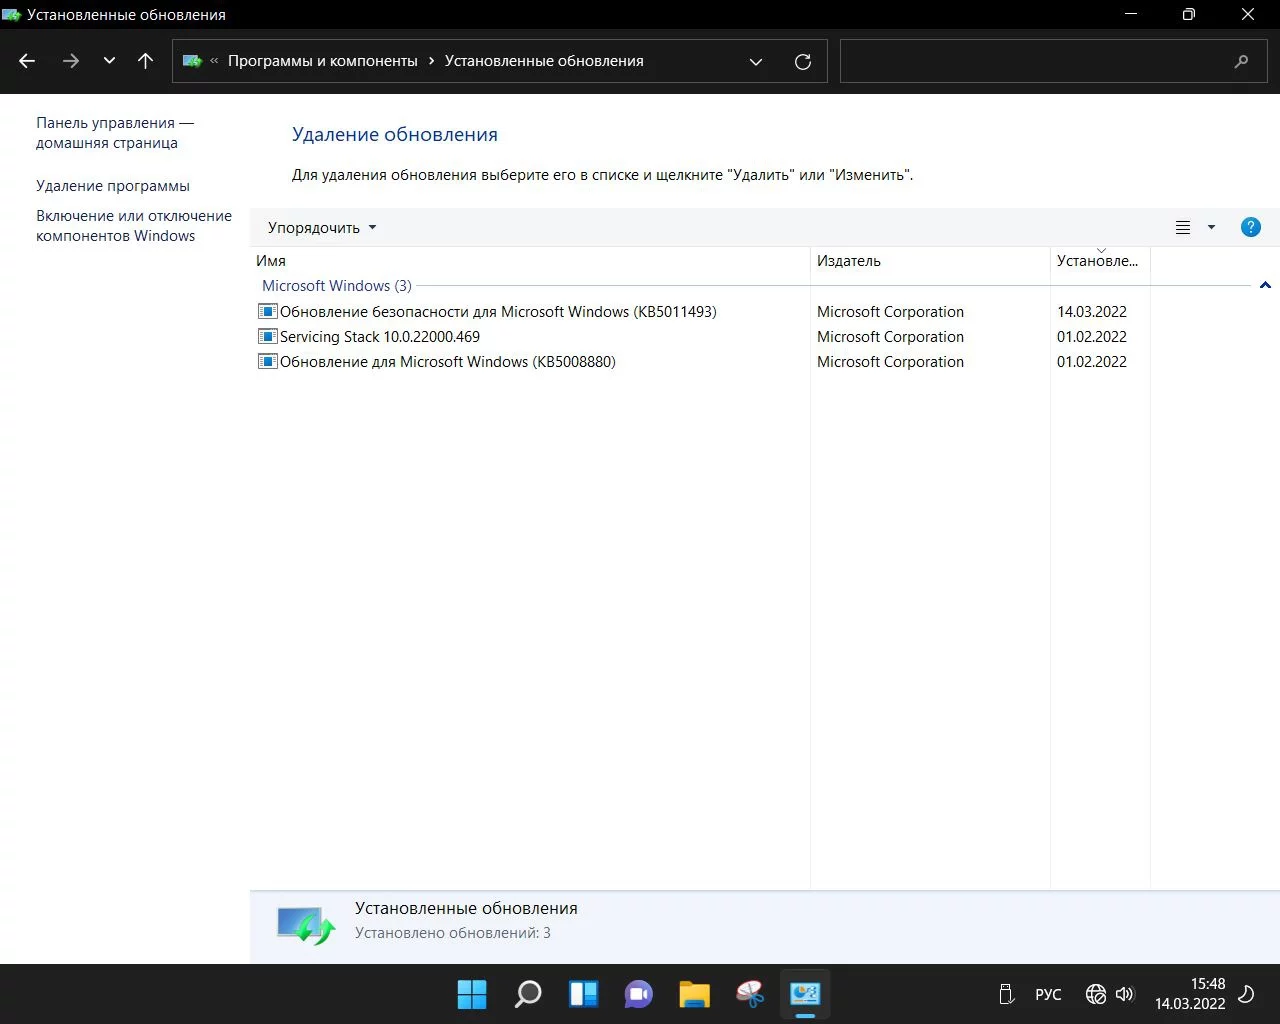This screenshot has width=1280, height=1024.
Task: Open the 'Удаление программы' link
Action: click(x=113, y=186)
